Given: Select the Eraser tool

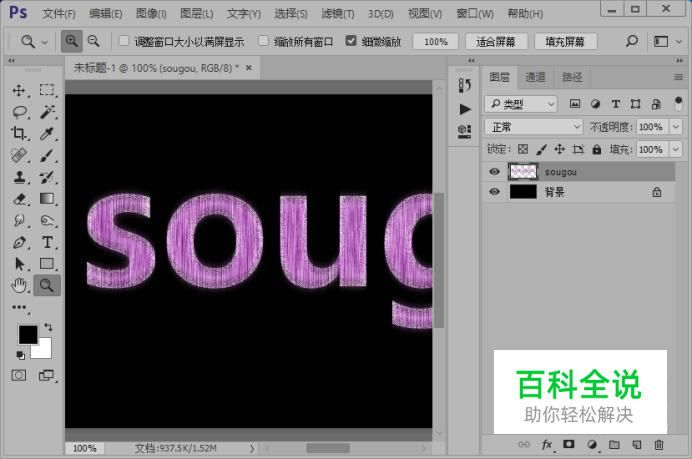Looking at the screenshot, I should pyautogui.click(x=19, y=199).
